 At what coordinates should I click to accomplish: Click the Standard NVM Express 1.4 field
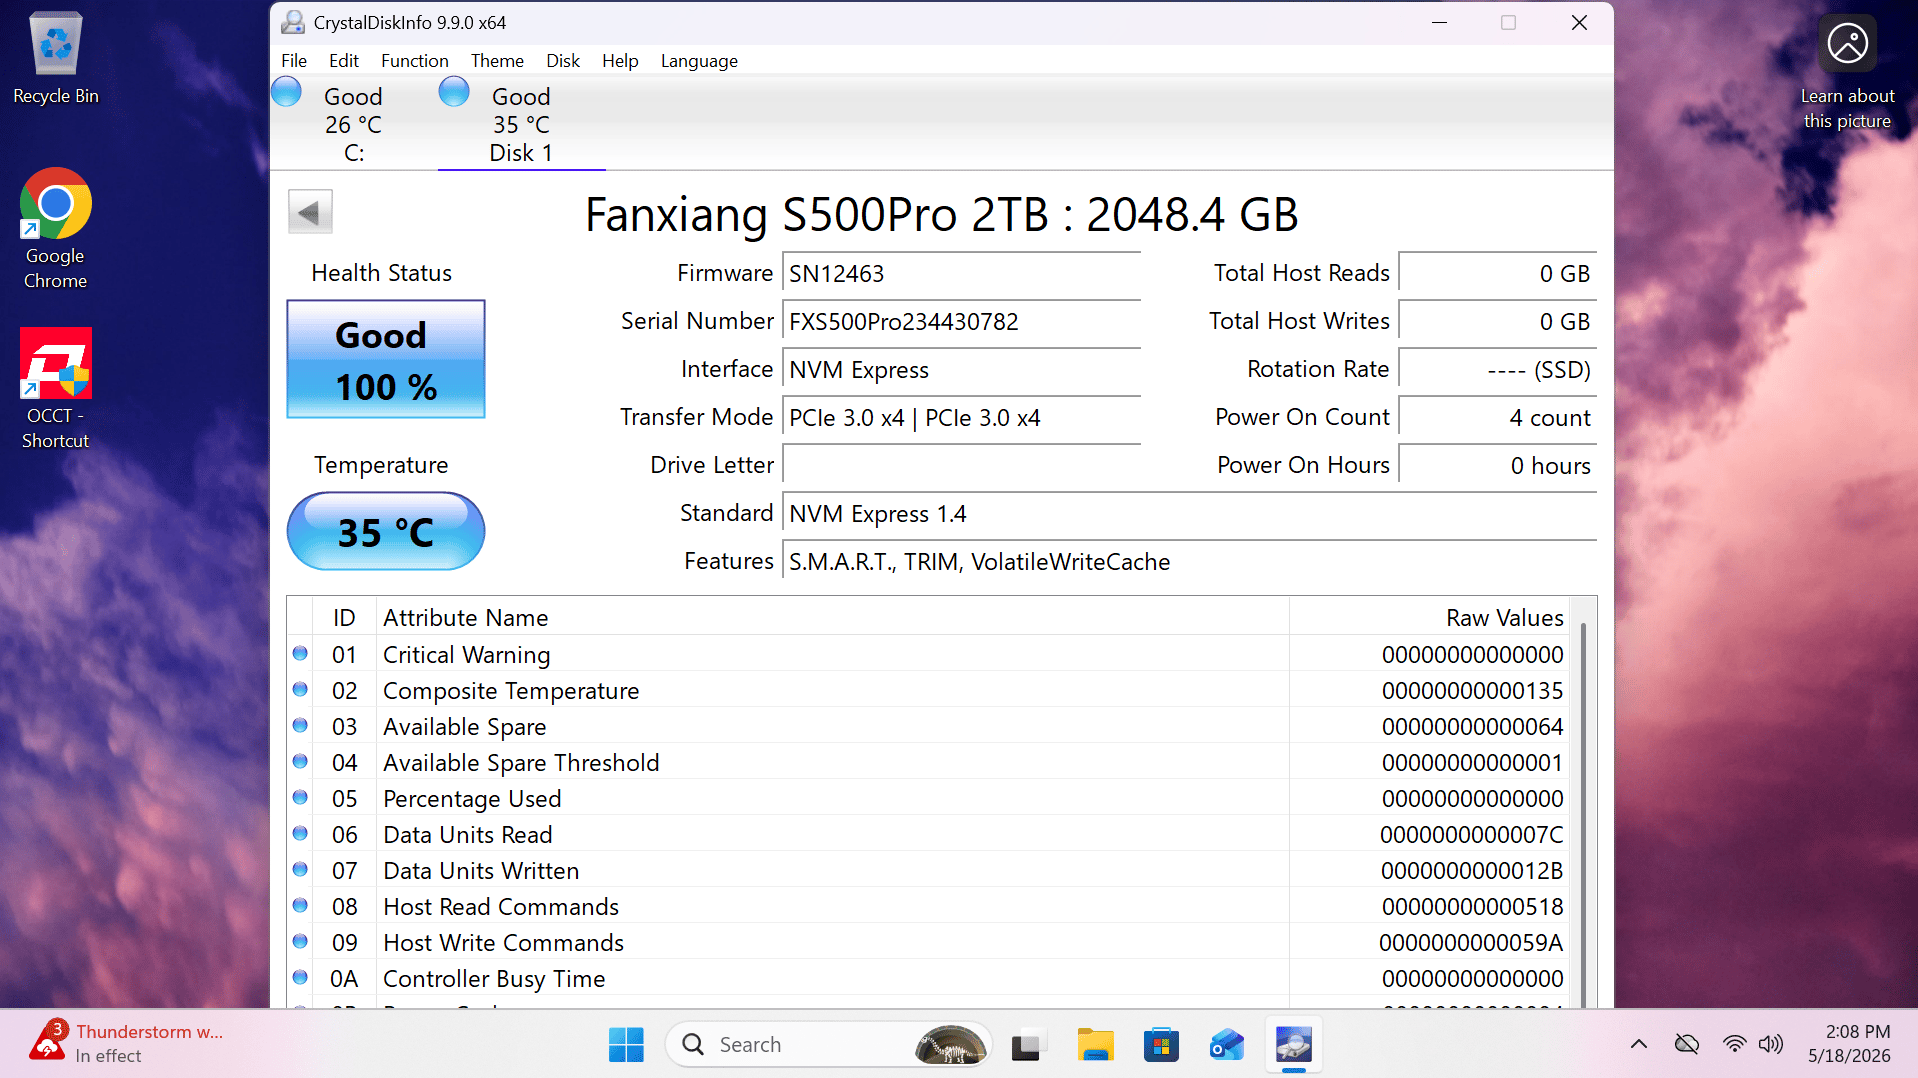click(1189, 514)
